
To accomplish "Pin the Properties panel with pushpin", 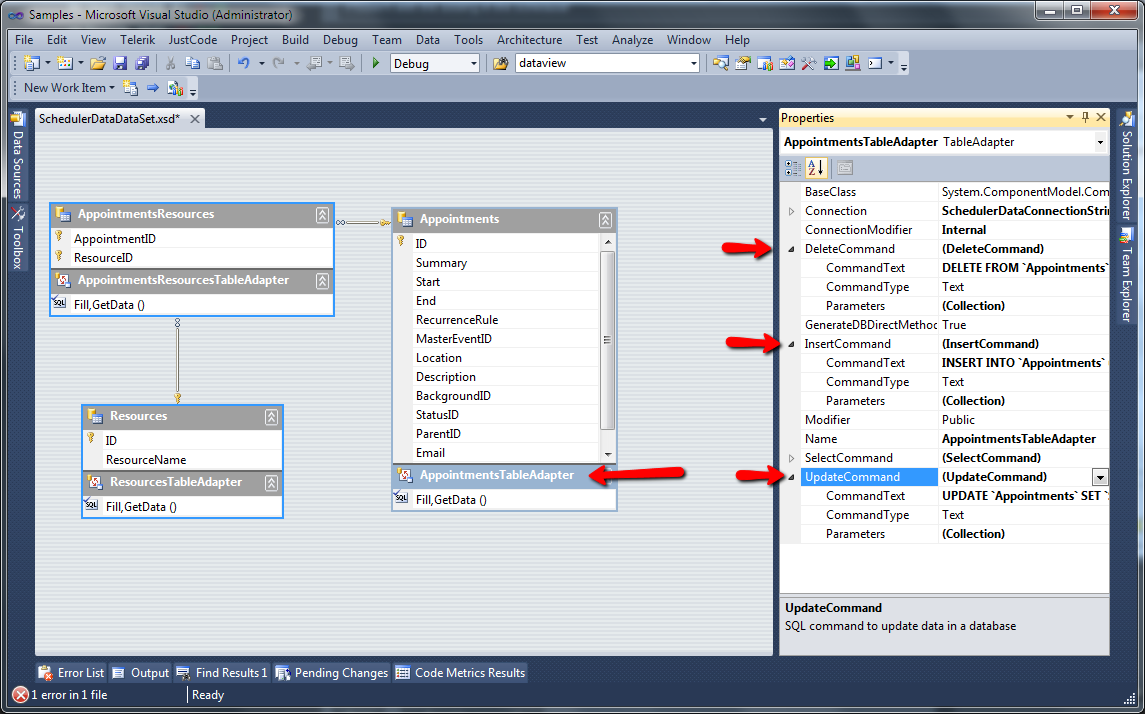I will [x=1085, y=118].
